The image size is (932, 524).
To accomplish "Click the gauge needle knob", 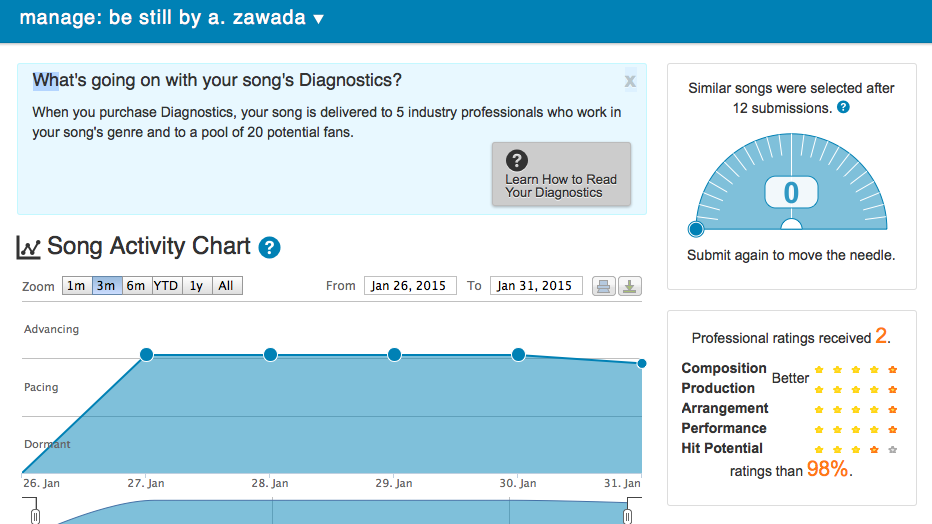I will pyautogui.click(x=695, y=228).
